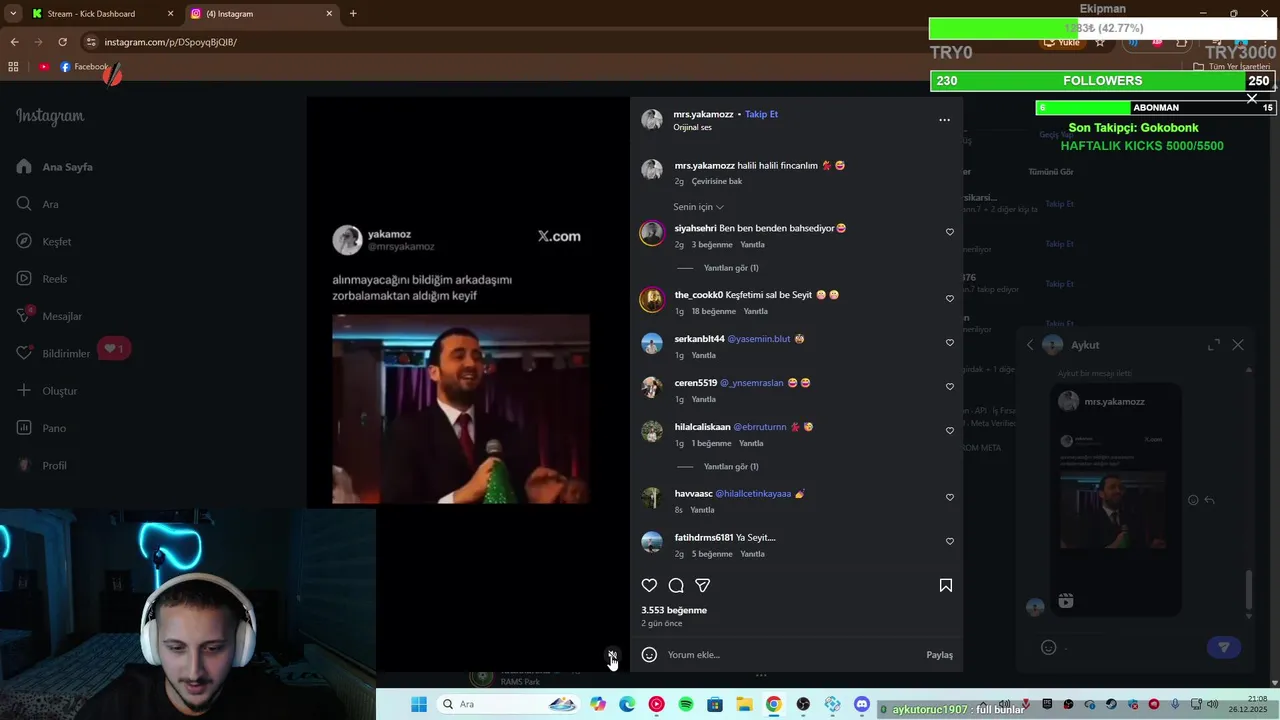Switch to Stream - Kick Dashboard tab
The width and height of the screenshot is (1280, 720).
[x=100, y=14]
